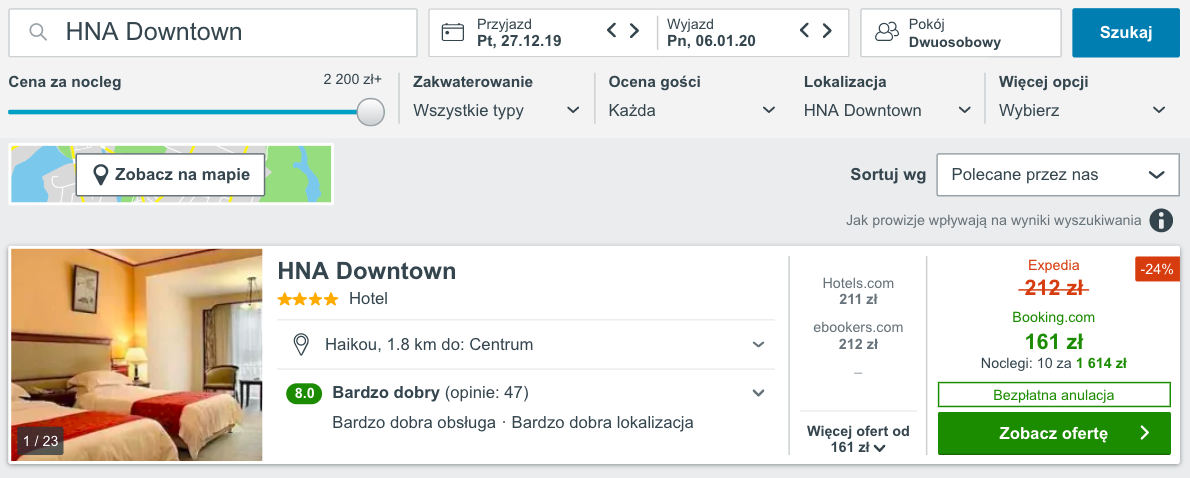Image resolution: width=1190 pixels, height=478 pixels.
Task: Open the Sortuj wg sorting dropdown
Action: coord(1057,175)
